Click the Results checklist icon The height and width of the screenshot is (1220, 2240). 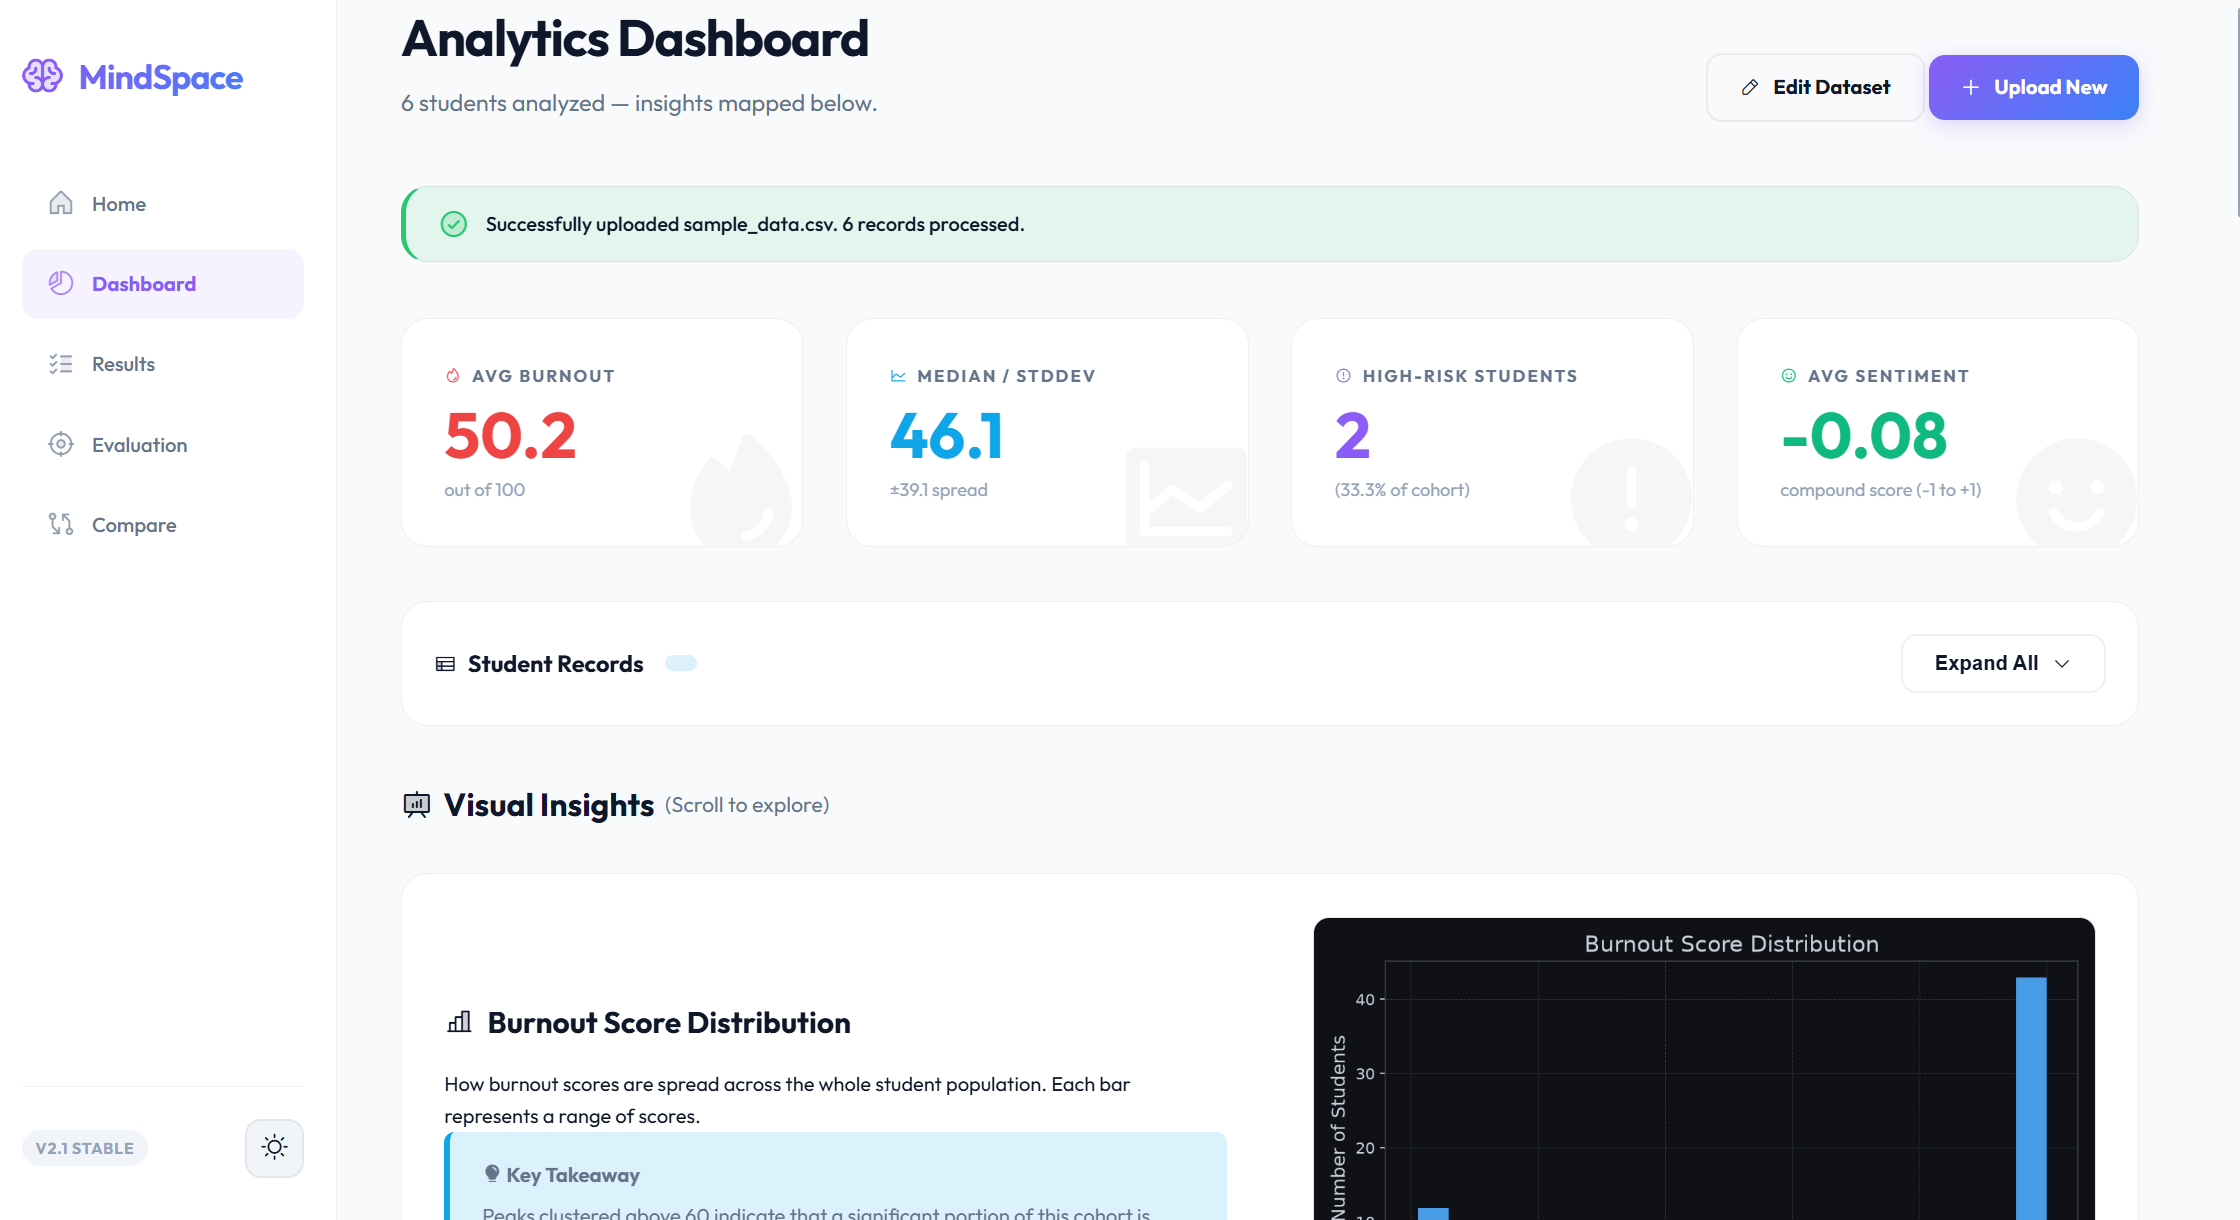(x=61, y=364)
